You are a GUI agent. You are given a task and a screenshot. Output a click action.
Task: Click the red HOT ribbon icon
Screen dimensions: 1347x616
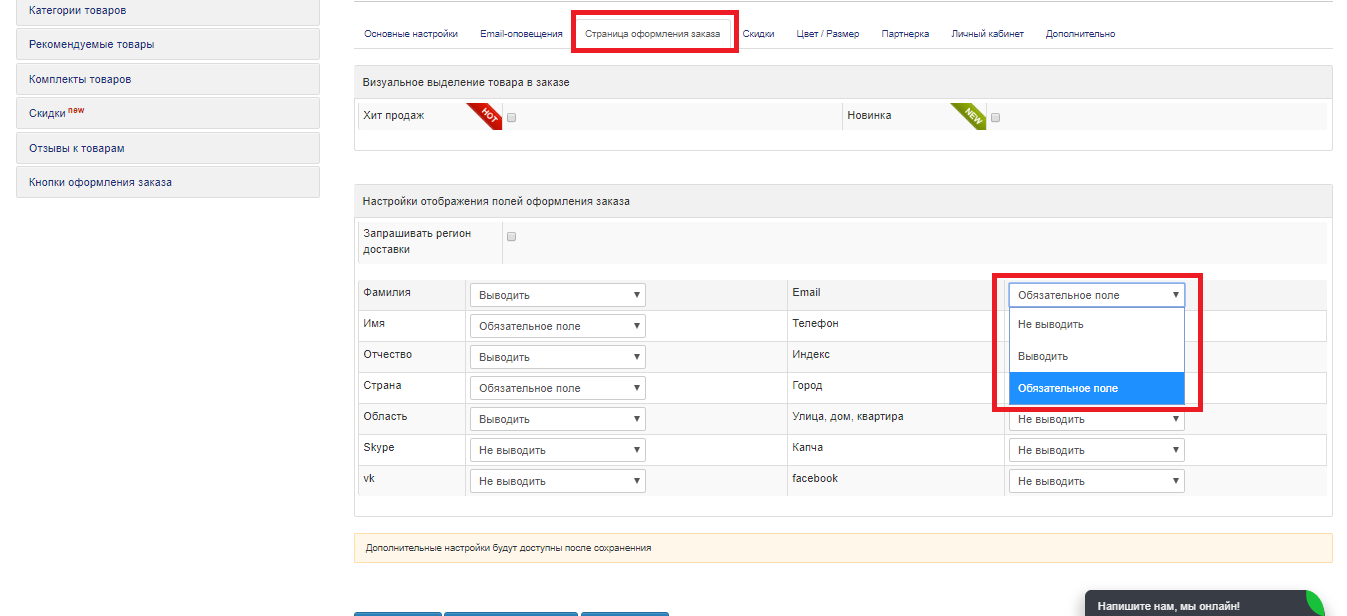[x=486, y=115]
